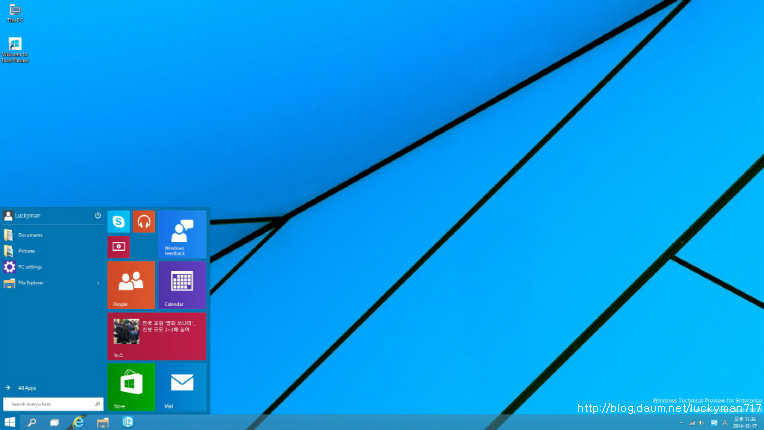Image resolution: width=764 pixels, height=430 pixels.
Task: Open Task View on taskbar
Action: 55,422
